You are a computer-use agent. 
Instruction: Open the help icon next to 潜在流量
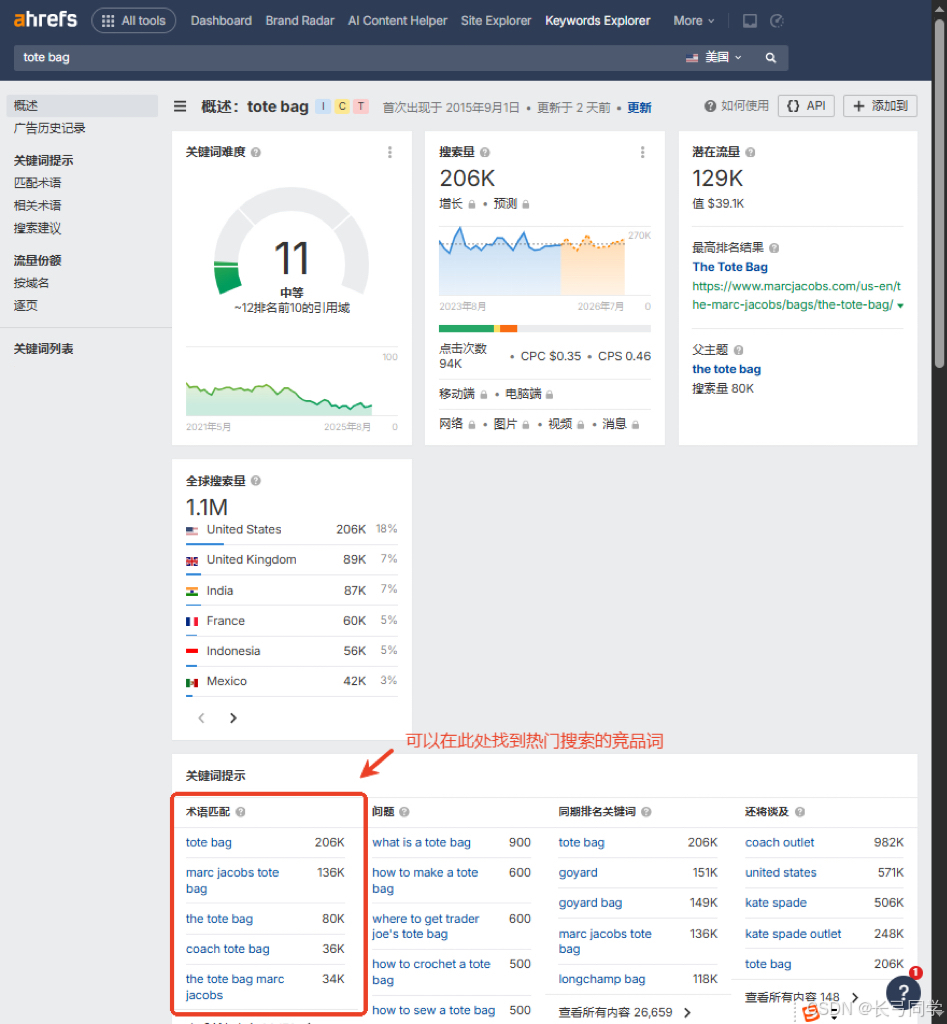pyautogui.click(x=750, y=152)
